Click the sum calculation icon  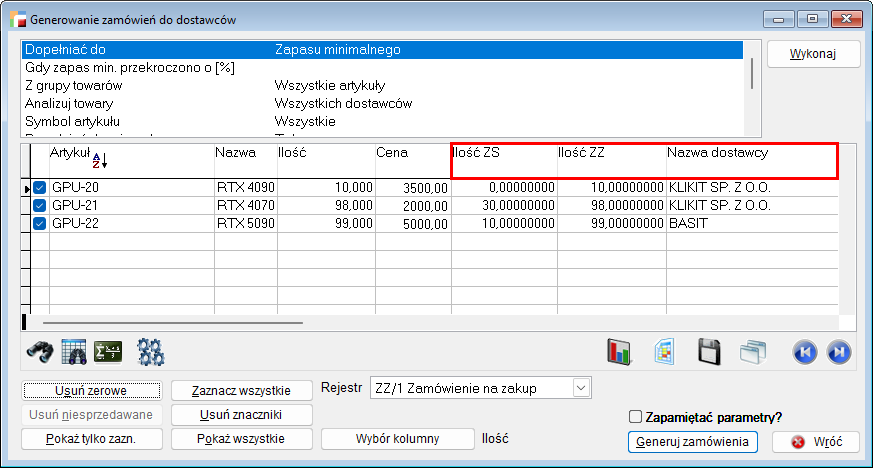tap(108, 351)
